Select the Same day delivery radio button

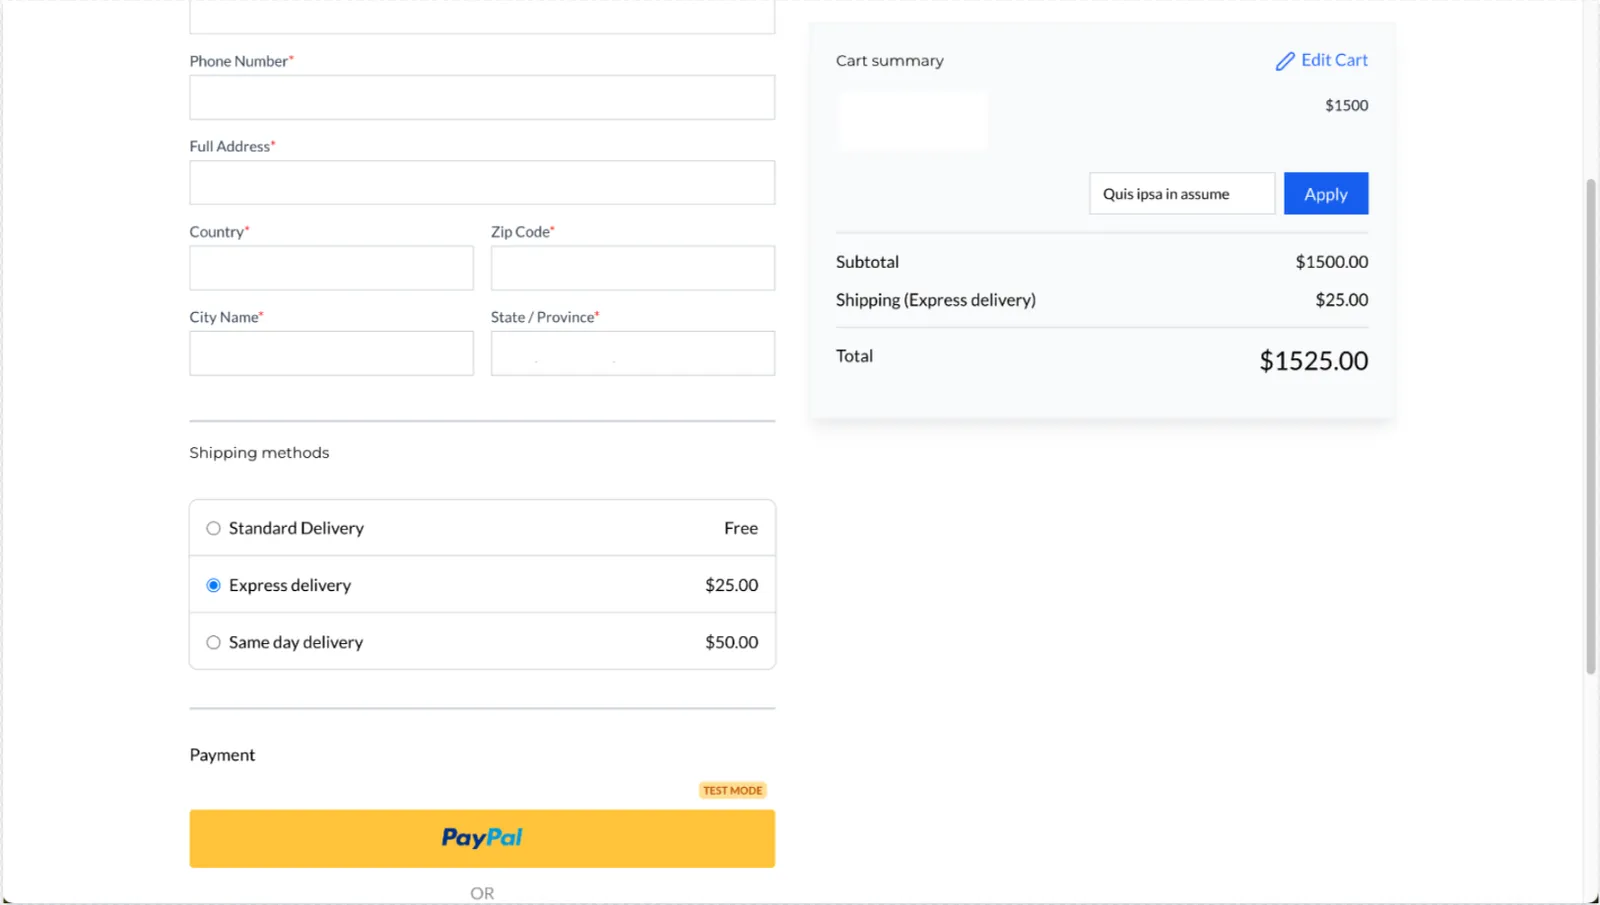point(213,642)
